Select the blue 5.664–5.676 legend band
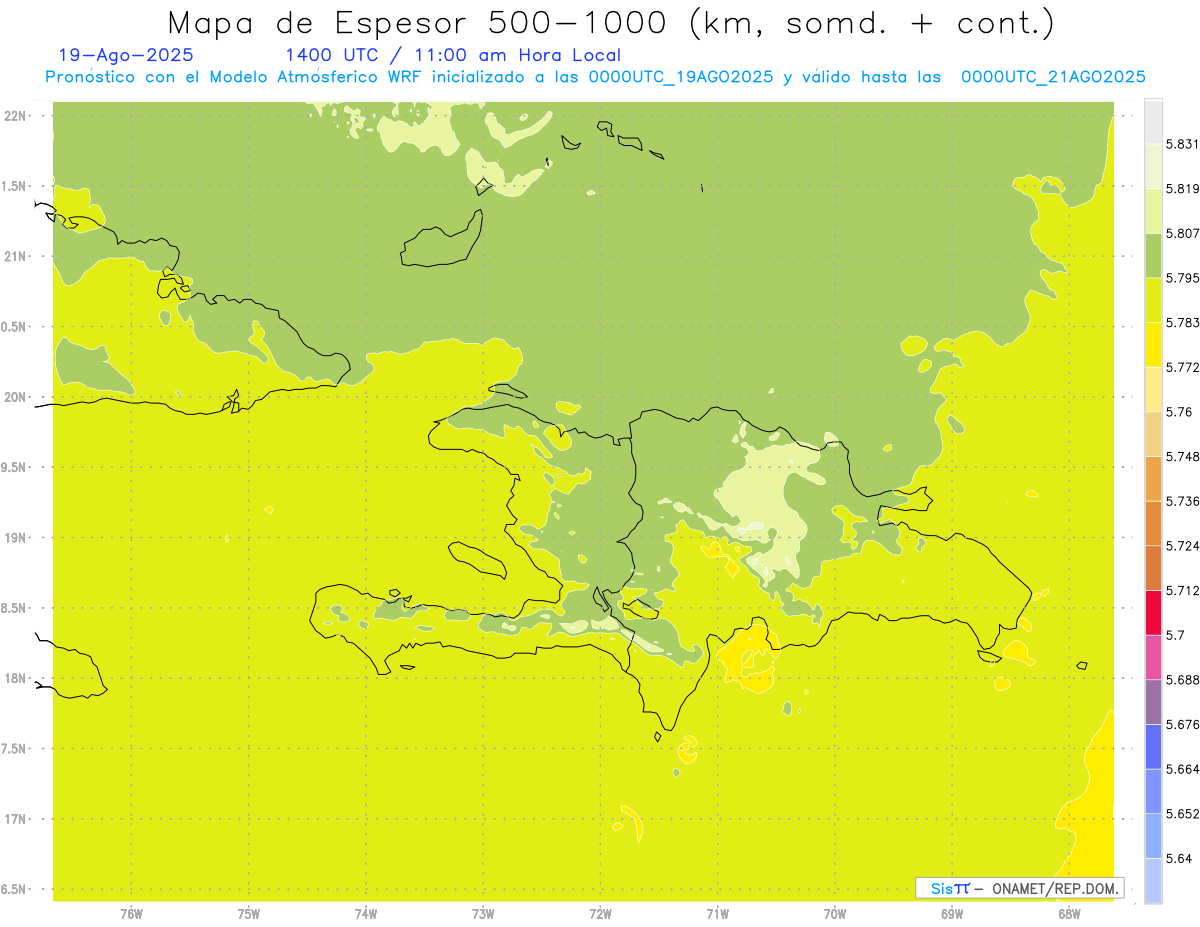The height and width of the screenshot is (927, 1200). tap(1153, 746)
